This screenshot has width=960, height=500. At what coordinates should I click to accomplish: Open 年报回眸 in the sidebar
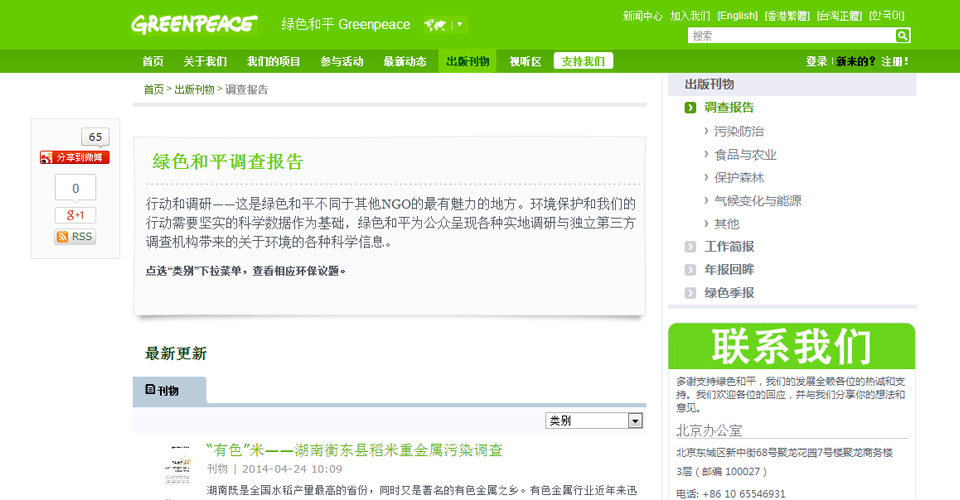pyautogui.click(x=729, y=270)
